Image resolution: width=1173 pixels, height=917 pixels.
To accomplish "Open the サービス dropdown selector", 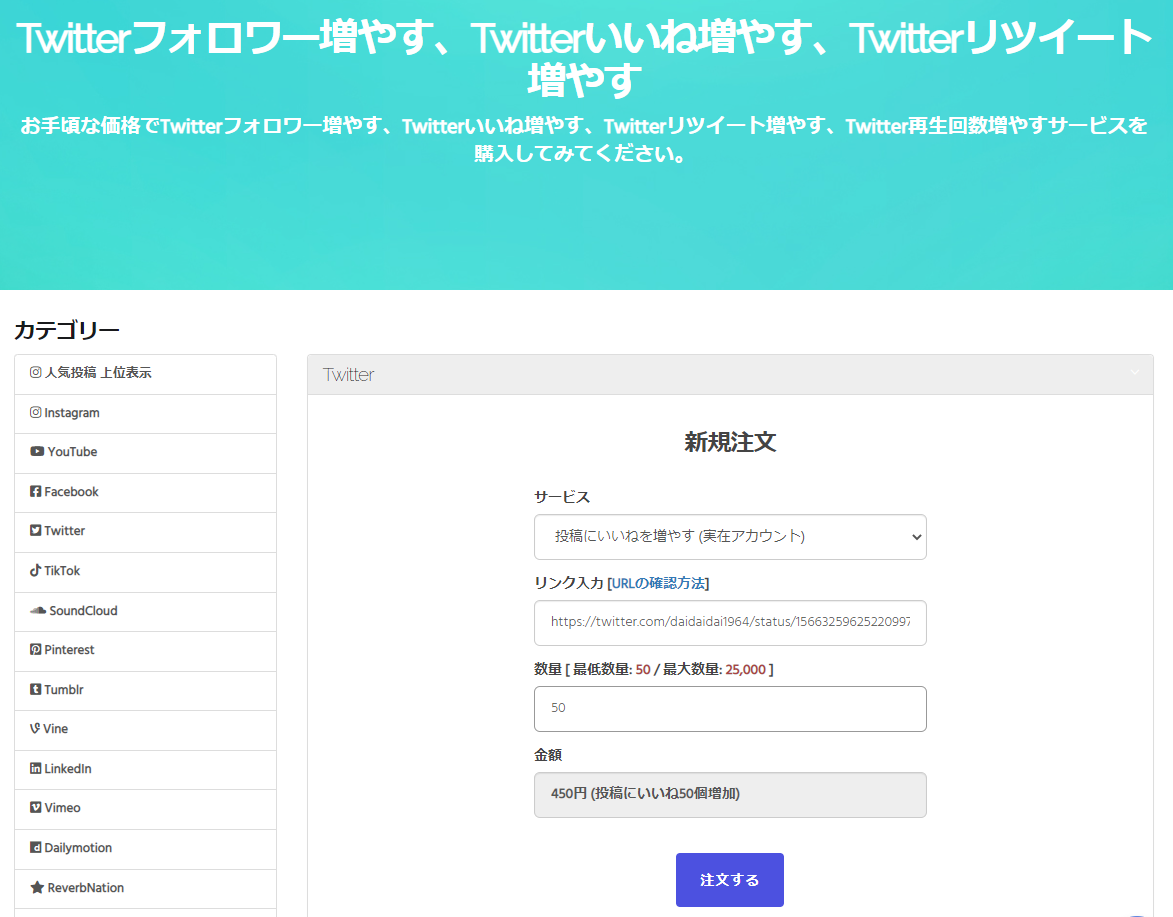I will 730,537.
